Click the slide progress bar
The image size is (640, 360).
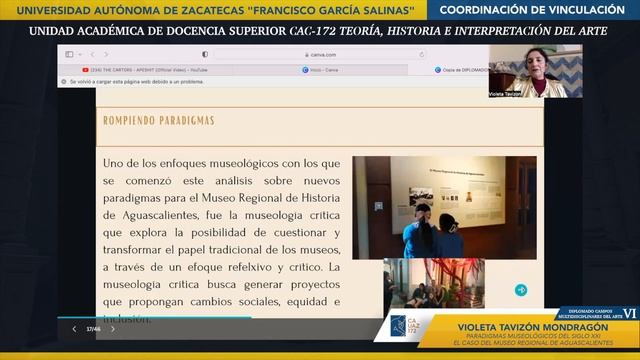(x=154, y=317)
